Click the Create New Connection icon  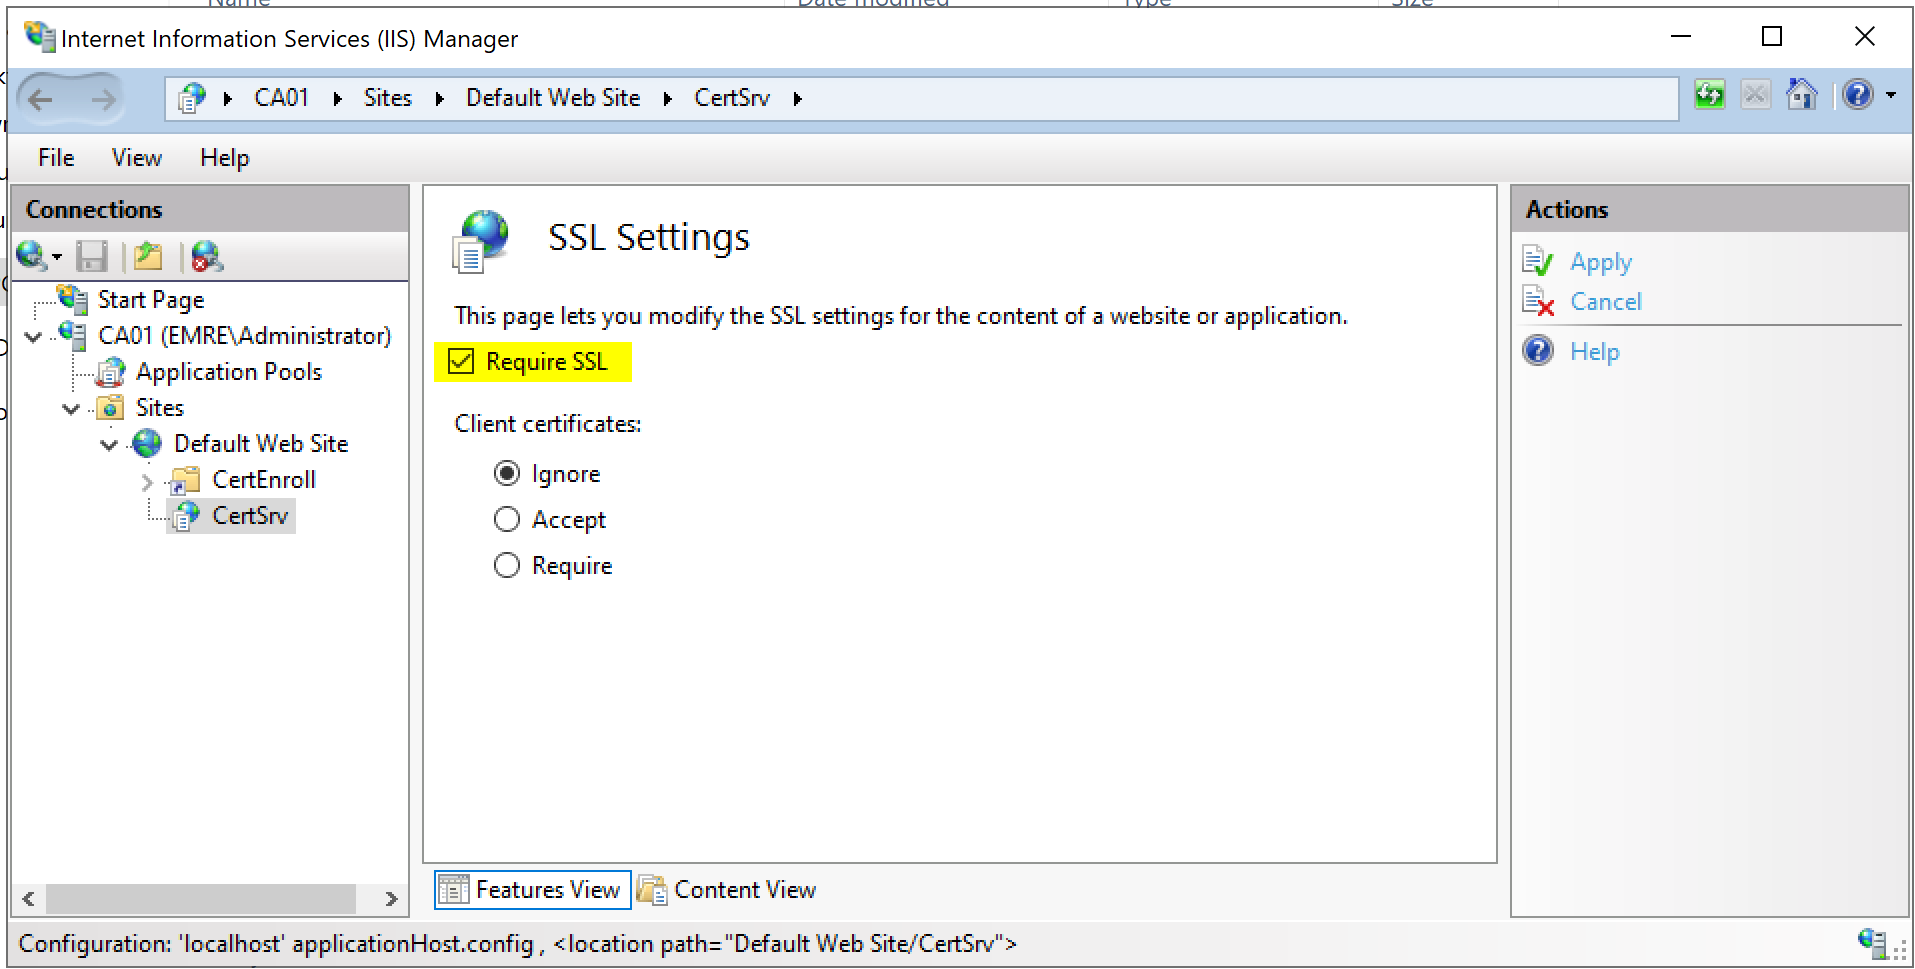click(x=33, y=257)
